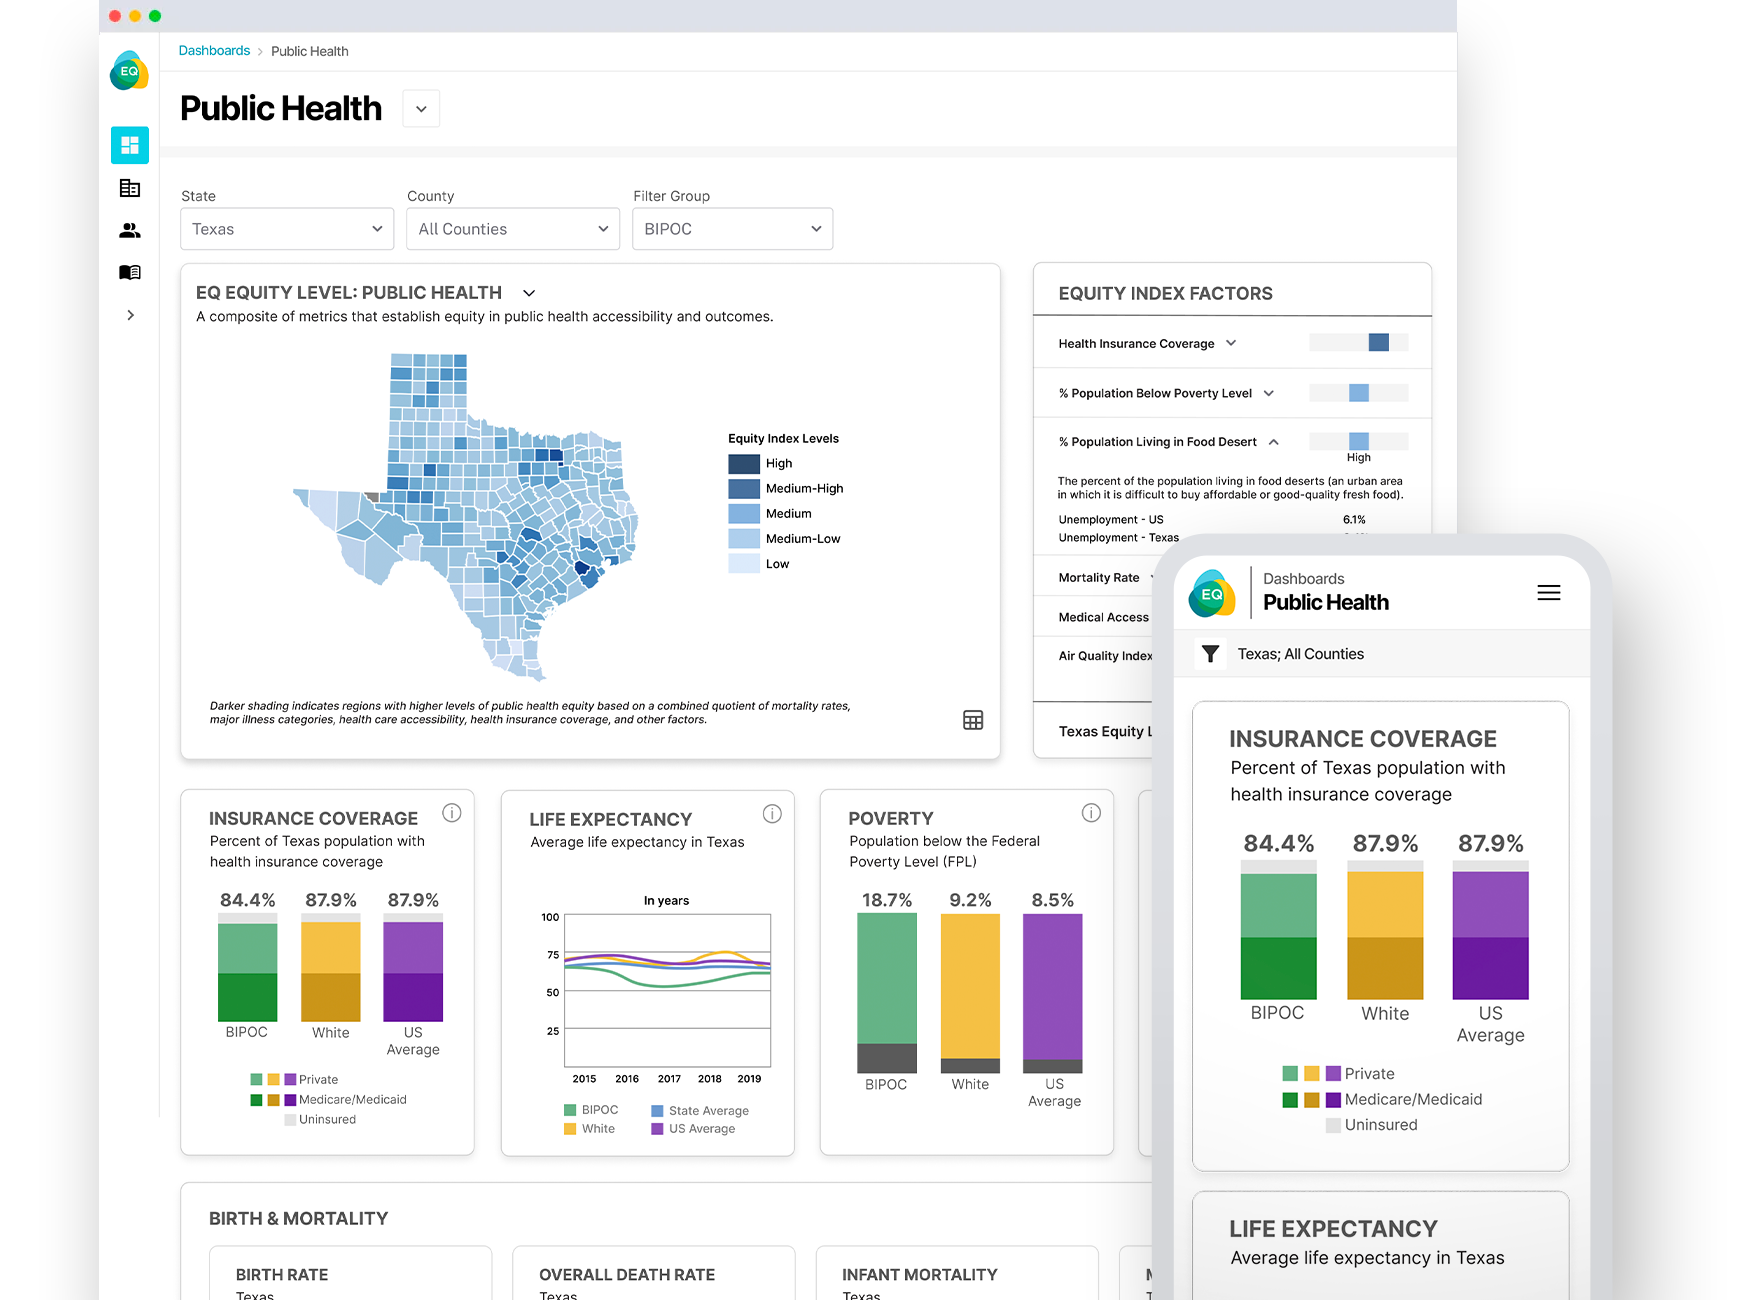
Task: Open the BIPOC filter group dropdown
Action: [x=732, y=229]
